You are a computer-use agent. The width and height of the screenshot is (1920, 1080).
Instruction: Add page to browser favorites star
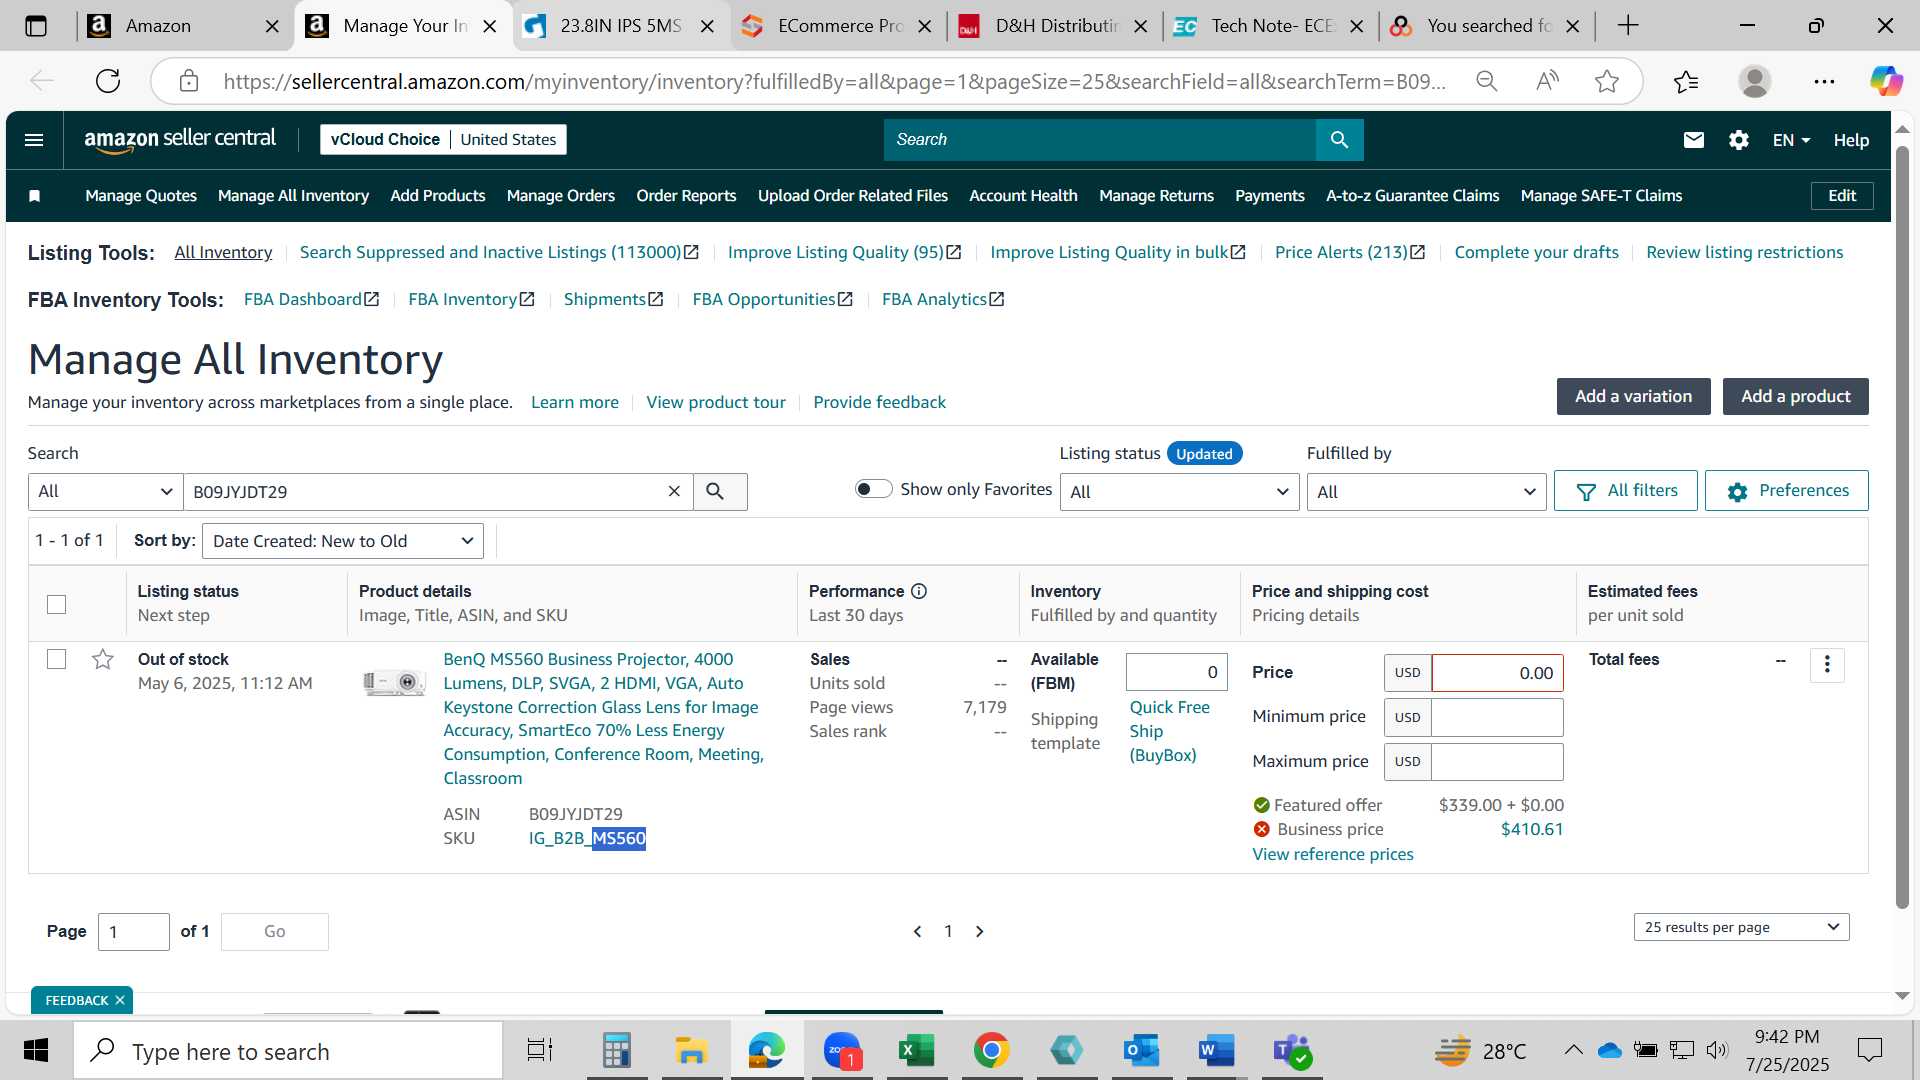pyautogui.click(x=1607, y=81)
